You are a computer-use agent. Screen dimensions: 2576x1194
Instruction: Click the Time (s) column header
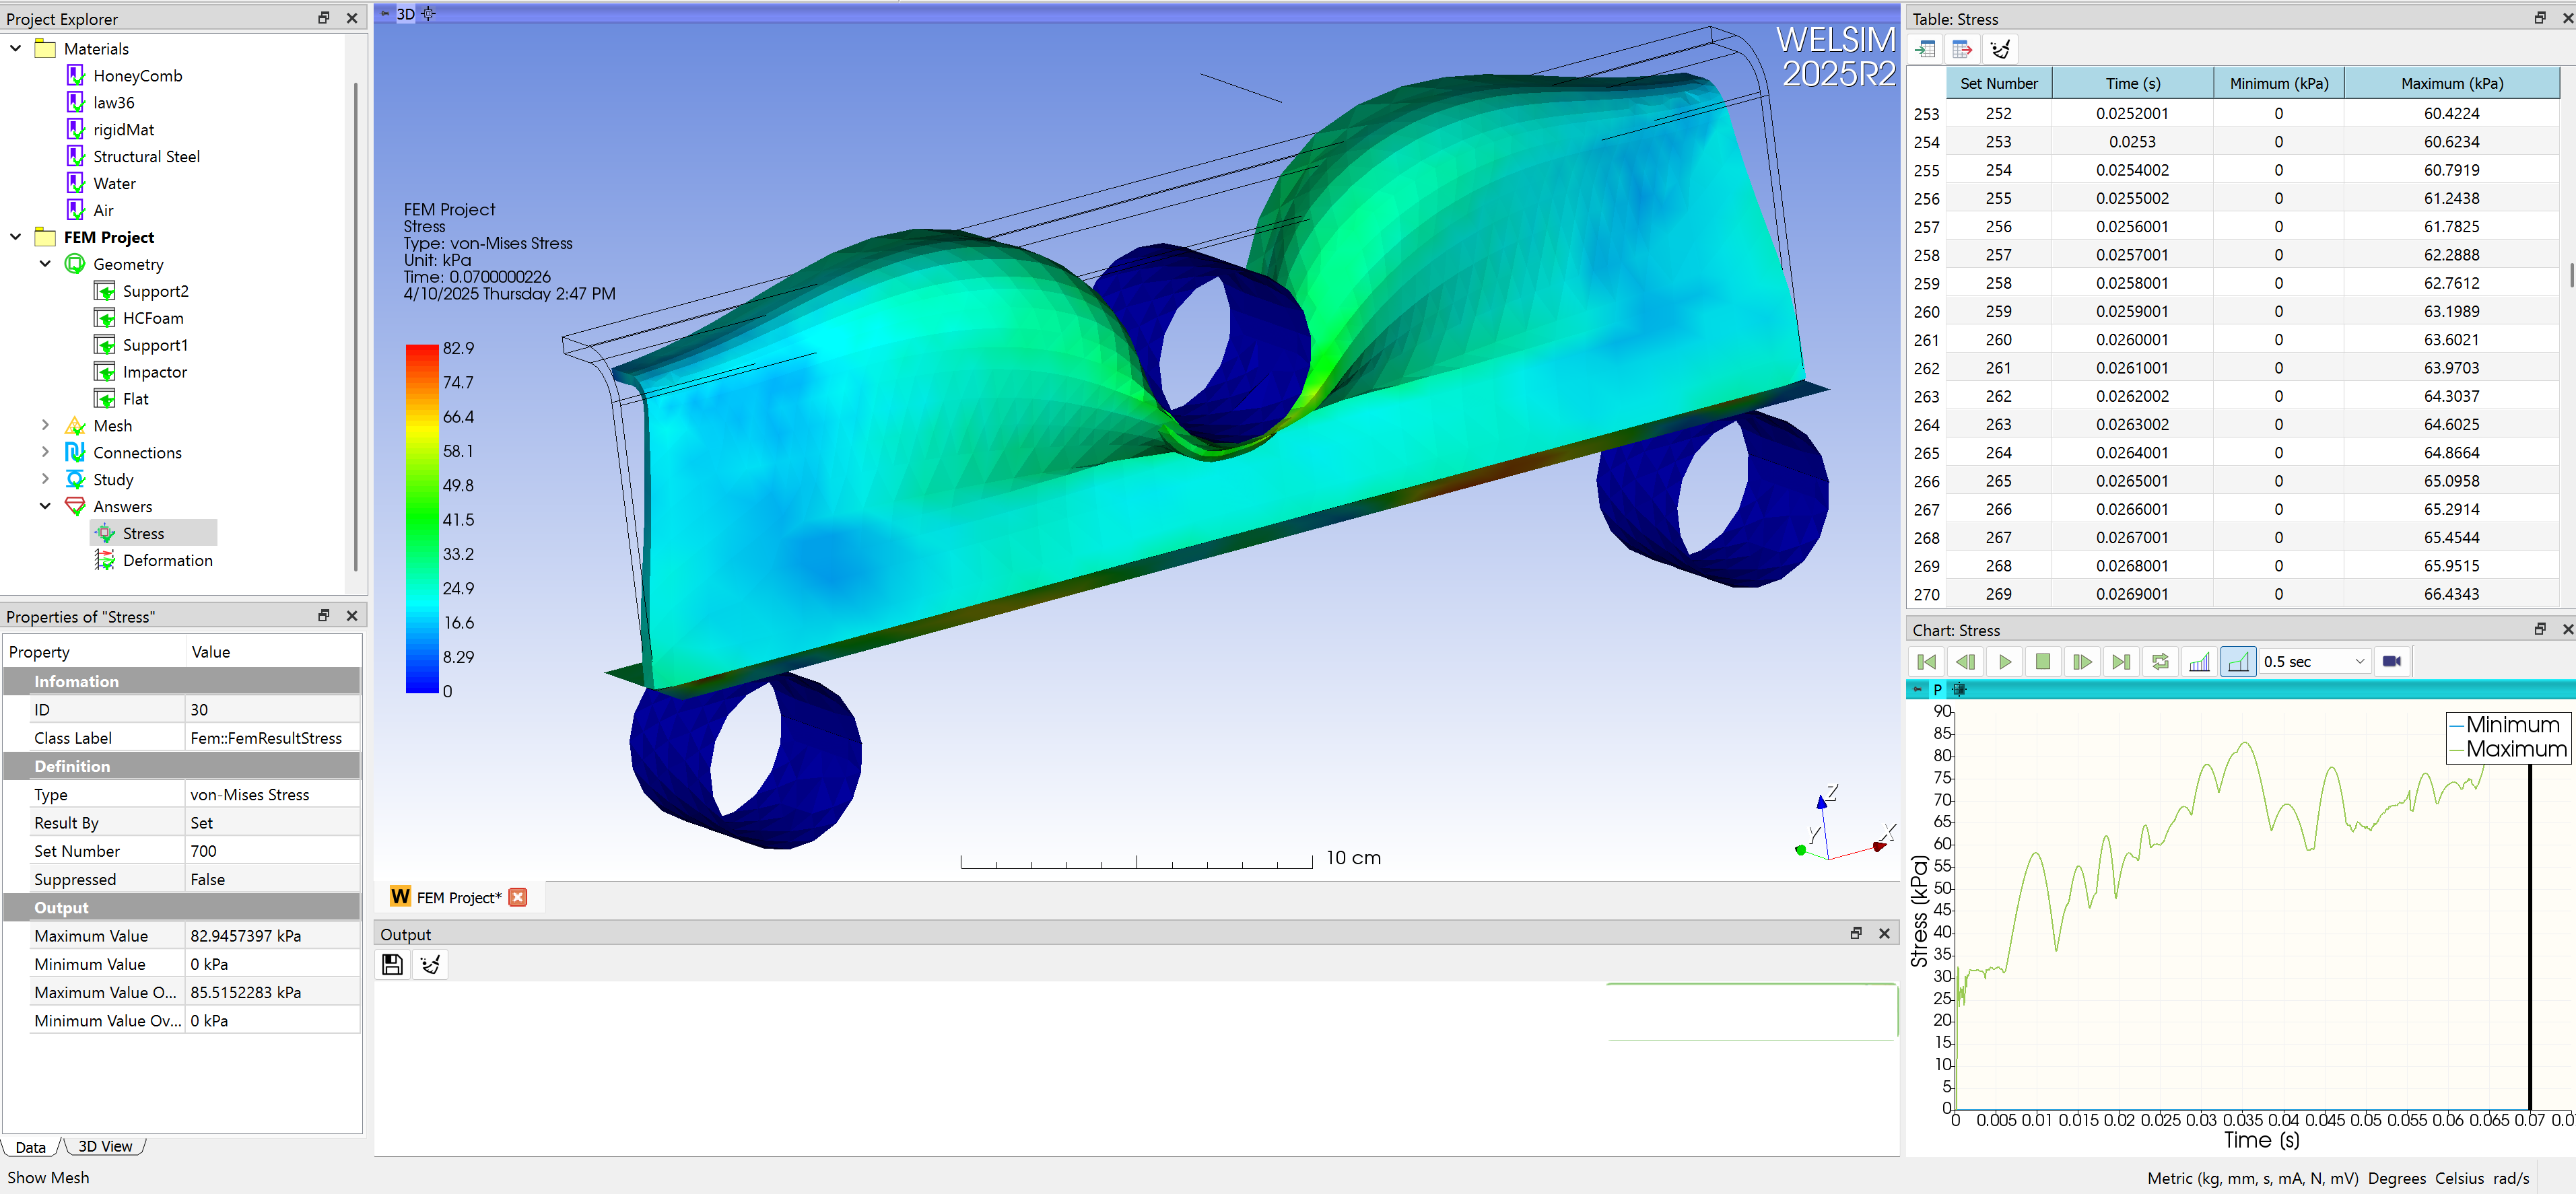(2132, 83)
